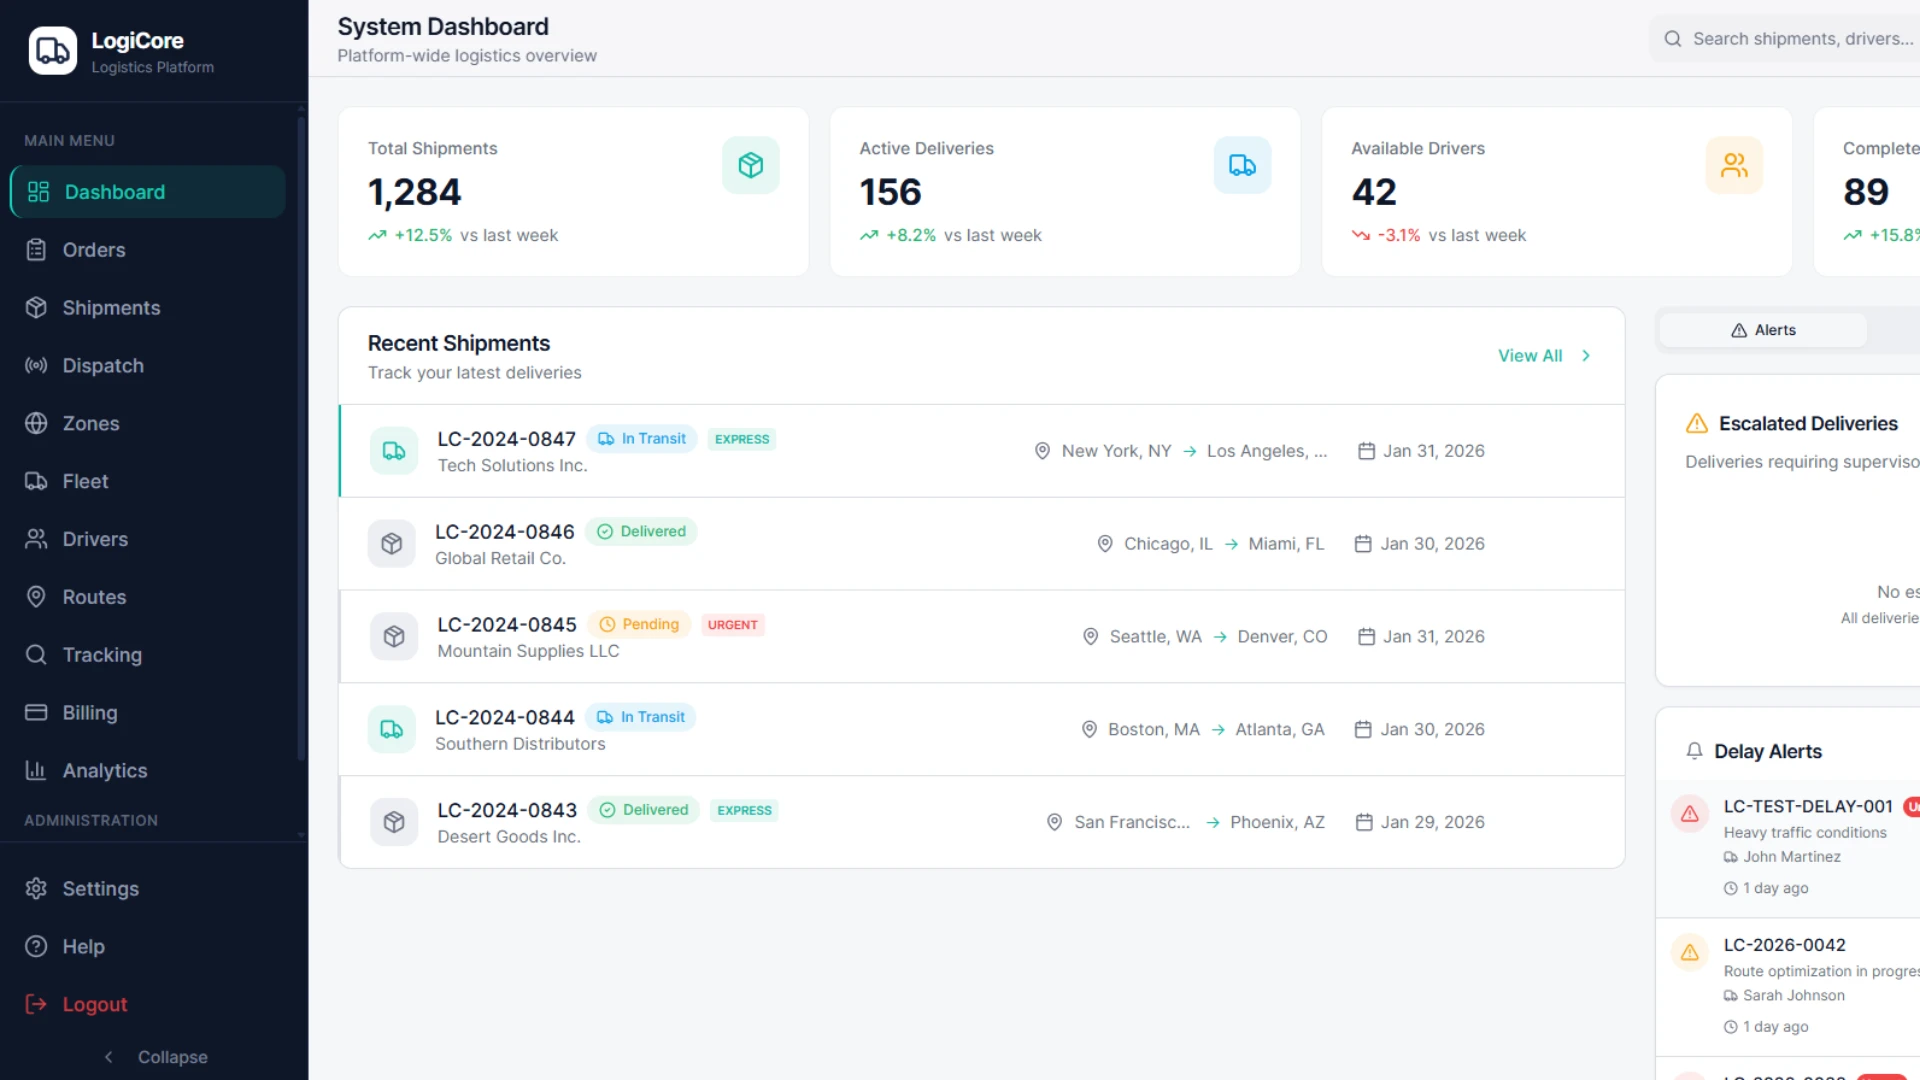
Task: Click driver name Sarah Johnson
Action: coord(1794,996)
